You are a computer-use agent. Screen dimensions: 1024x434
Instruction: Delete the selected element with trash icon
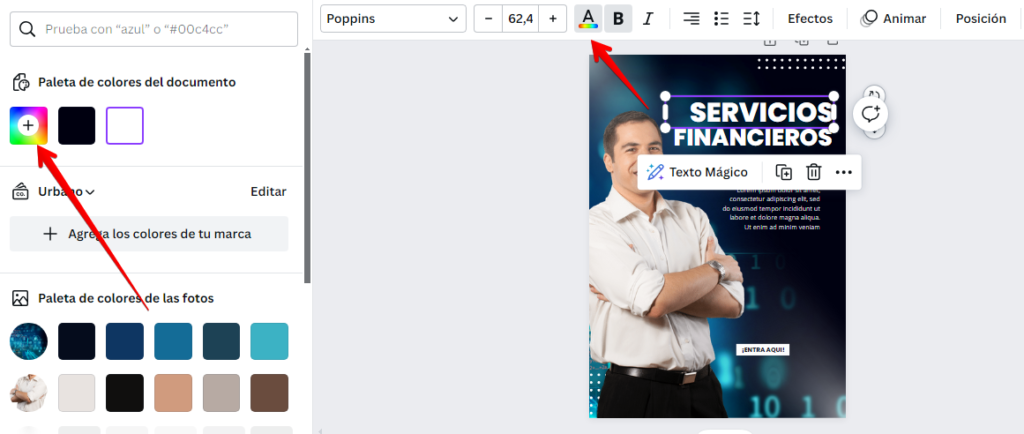tap(814, 172)
